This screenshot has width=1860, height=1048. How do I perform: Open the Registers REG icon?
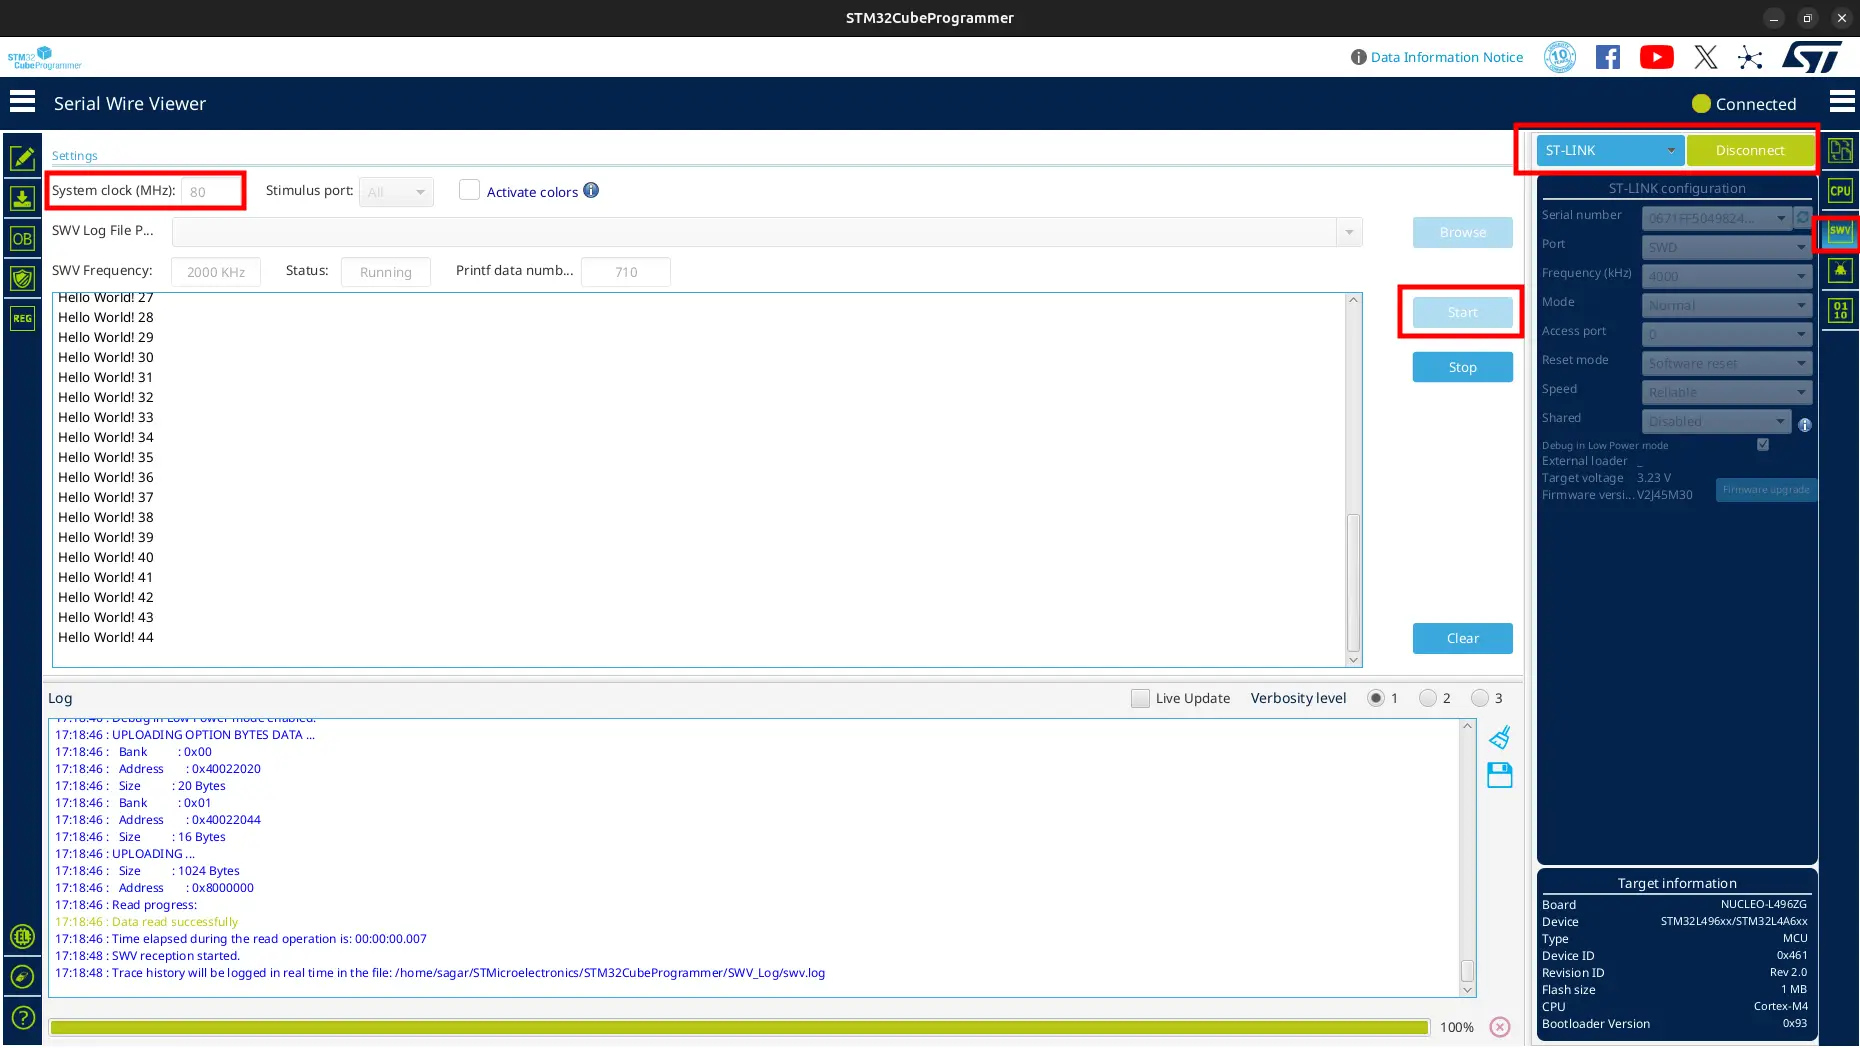click(22, 318)
